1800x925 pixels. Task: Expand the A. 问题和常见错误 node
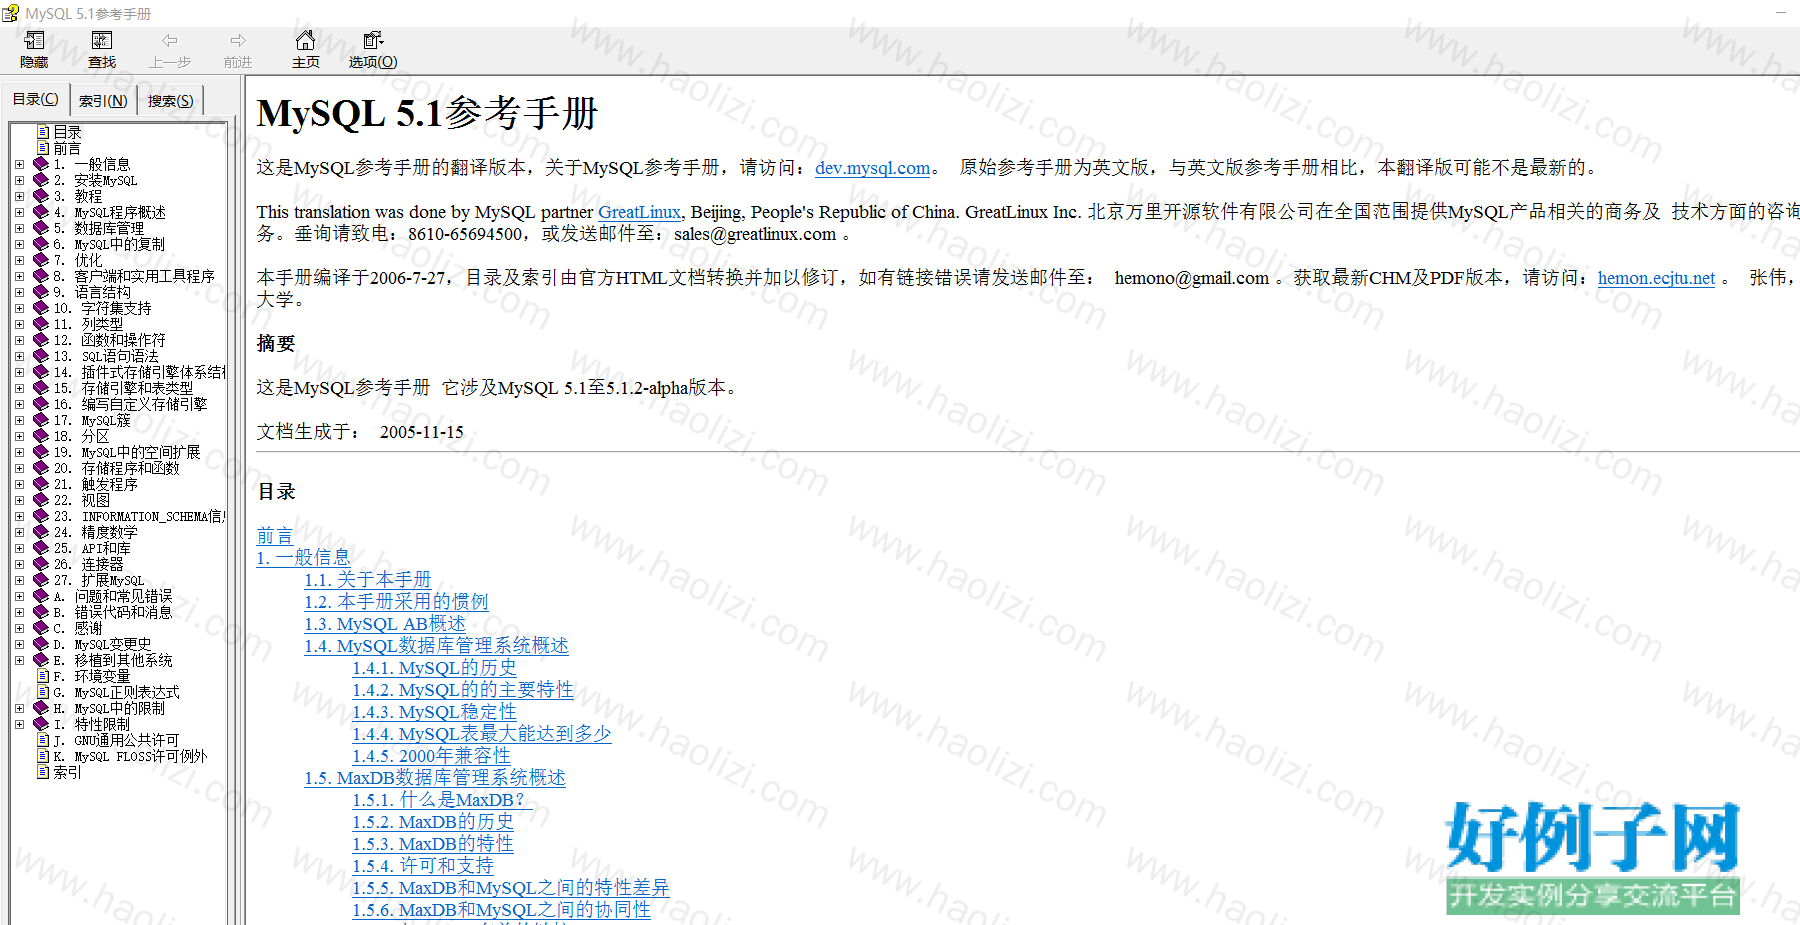coord(19,596)
